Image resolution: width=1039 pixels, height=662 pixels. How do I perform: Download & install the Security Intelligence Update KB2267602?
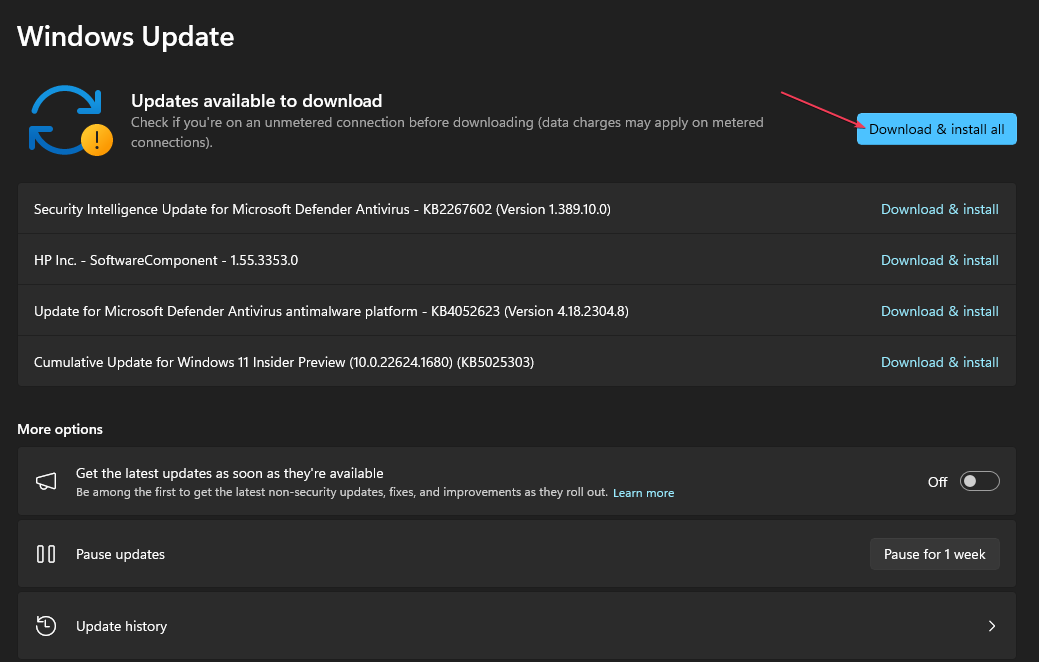[x=940, y=209]
